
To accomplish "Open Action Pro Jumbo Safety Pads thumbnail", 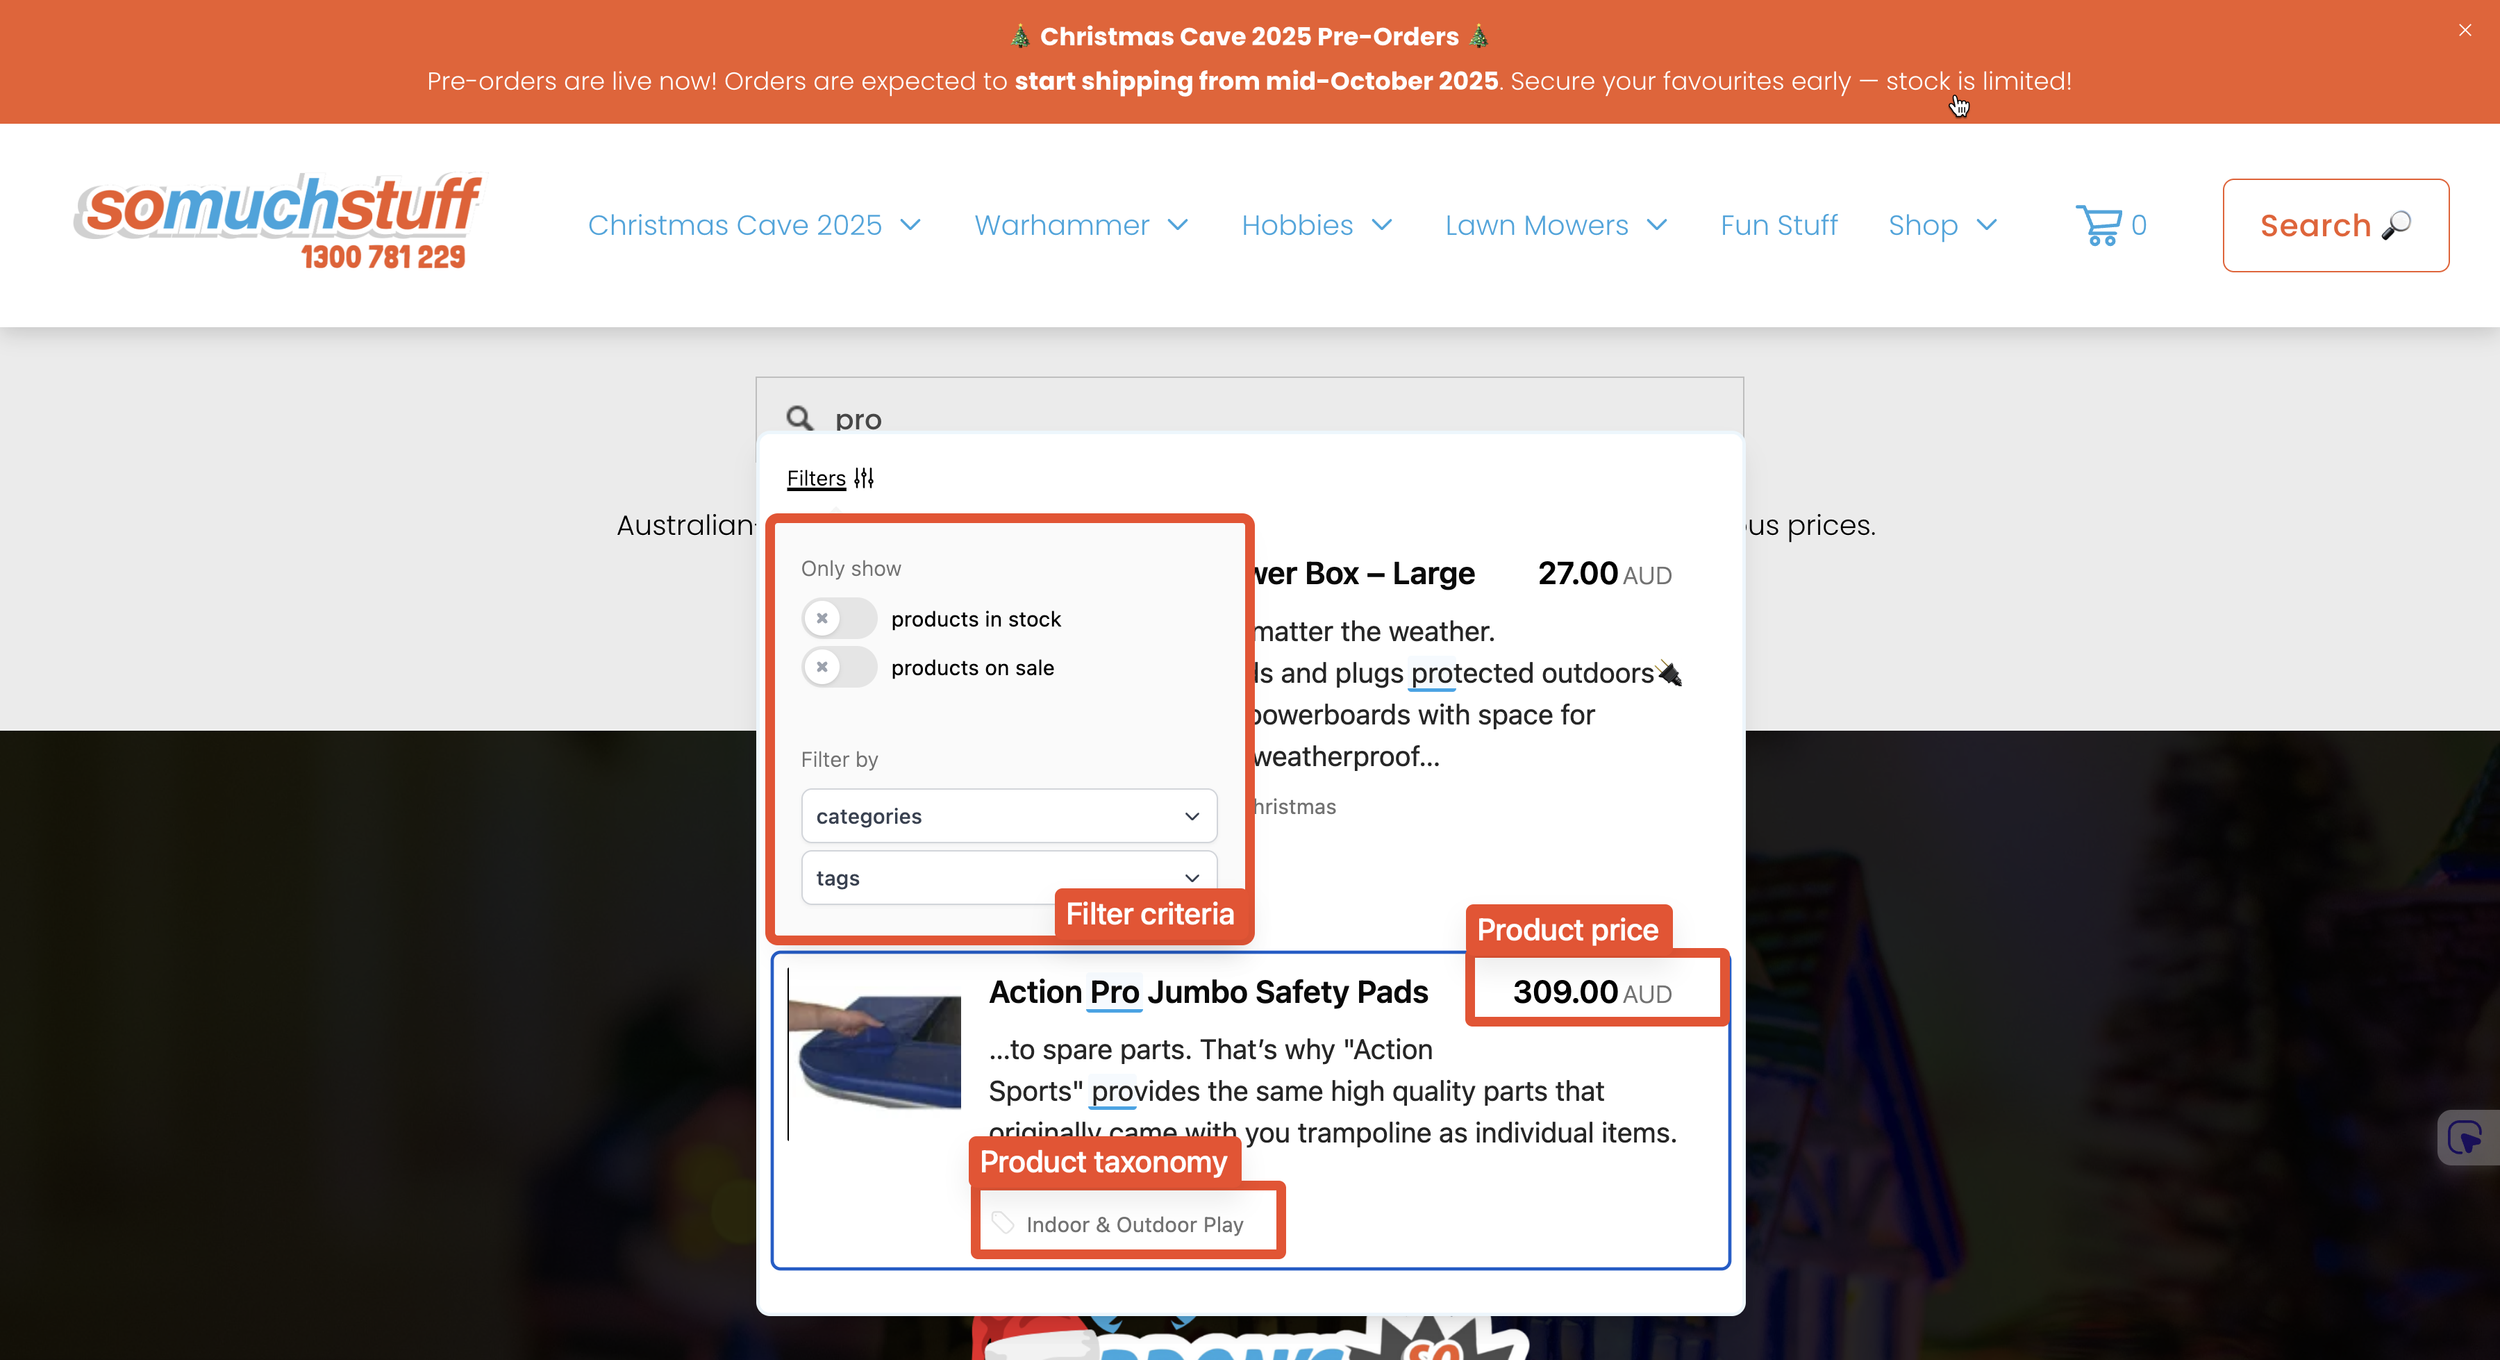I will [x=875, y=1053].
